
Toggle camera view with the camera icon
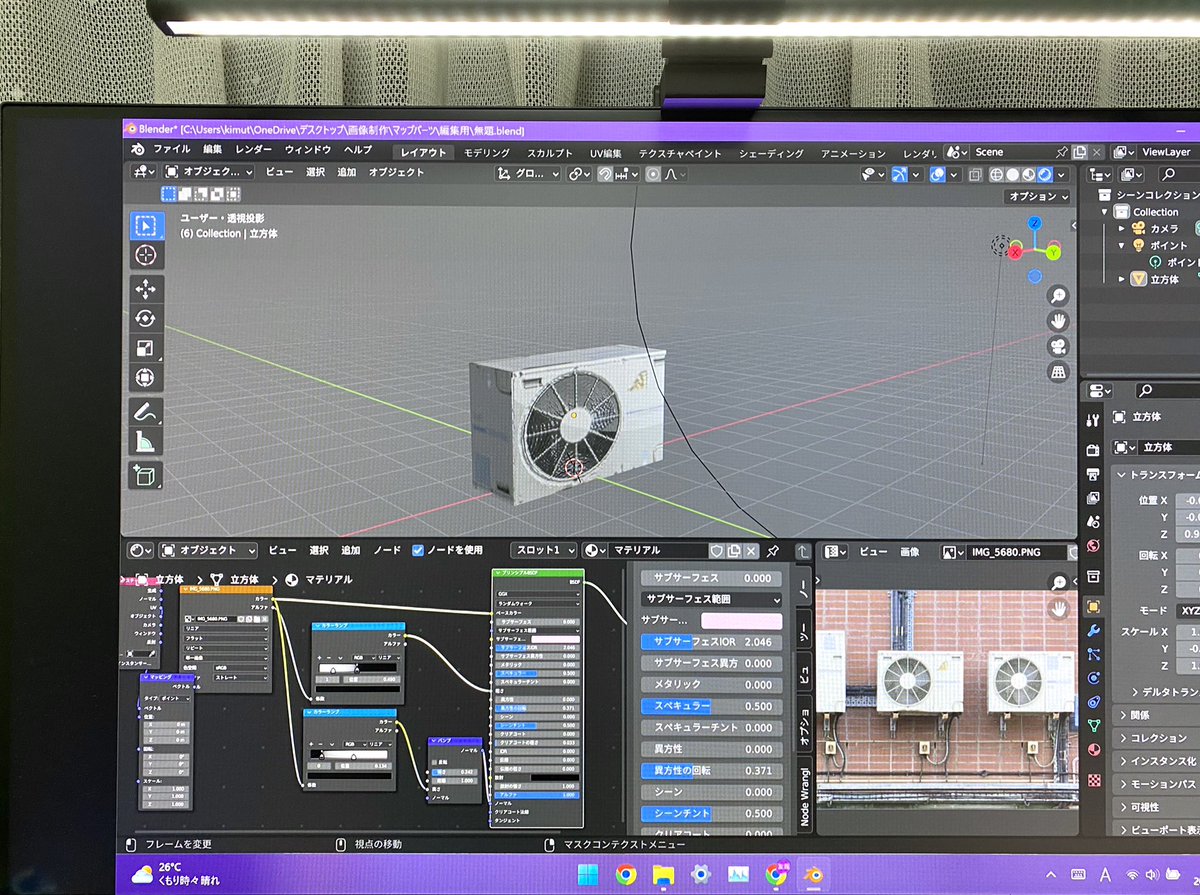1058,347
